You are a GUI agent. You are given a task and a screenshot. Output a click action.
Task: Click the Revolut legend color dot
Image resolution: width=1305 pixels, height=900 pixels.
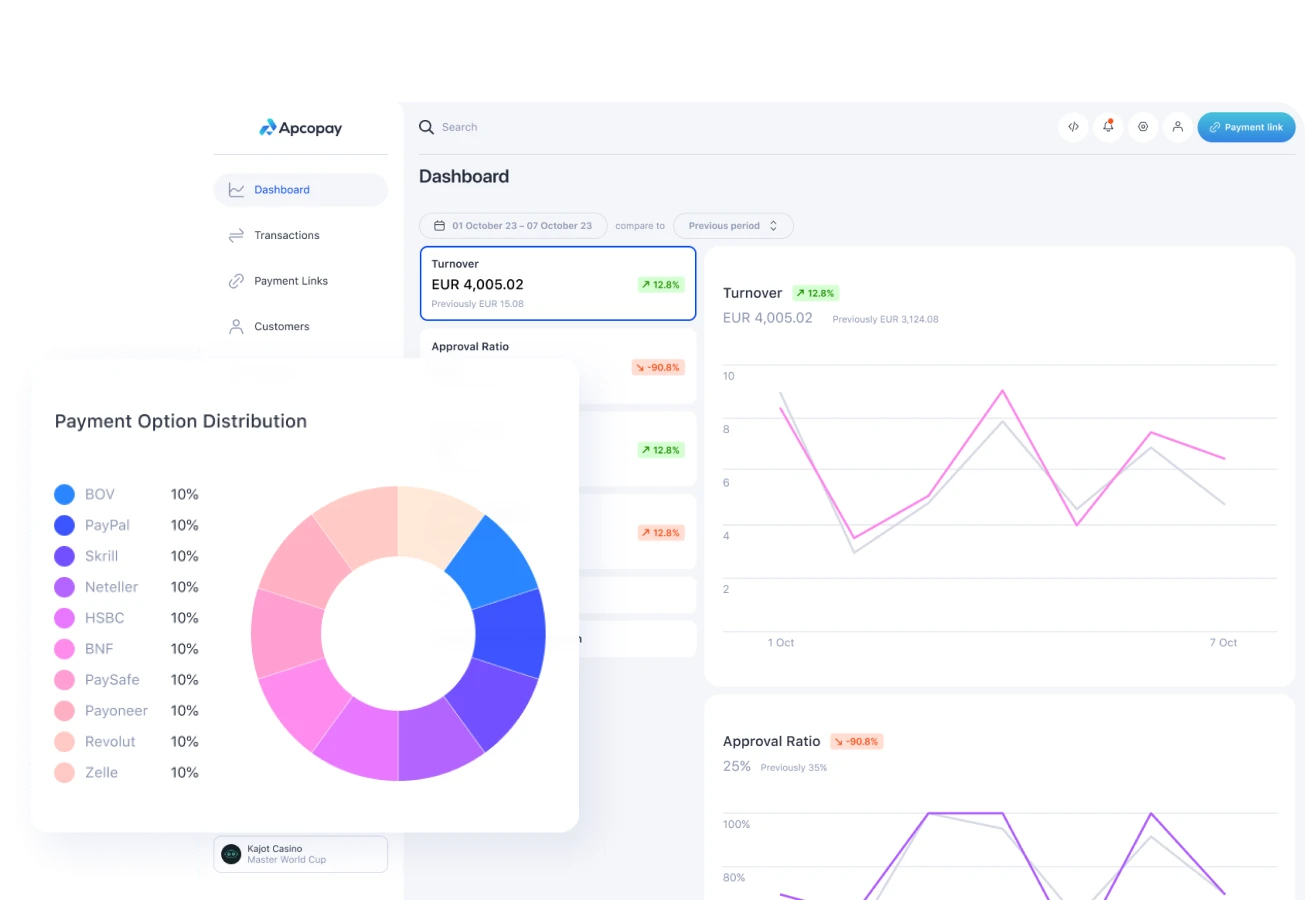[x=64, y=742]
